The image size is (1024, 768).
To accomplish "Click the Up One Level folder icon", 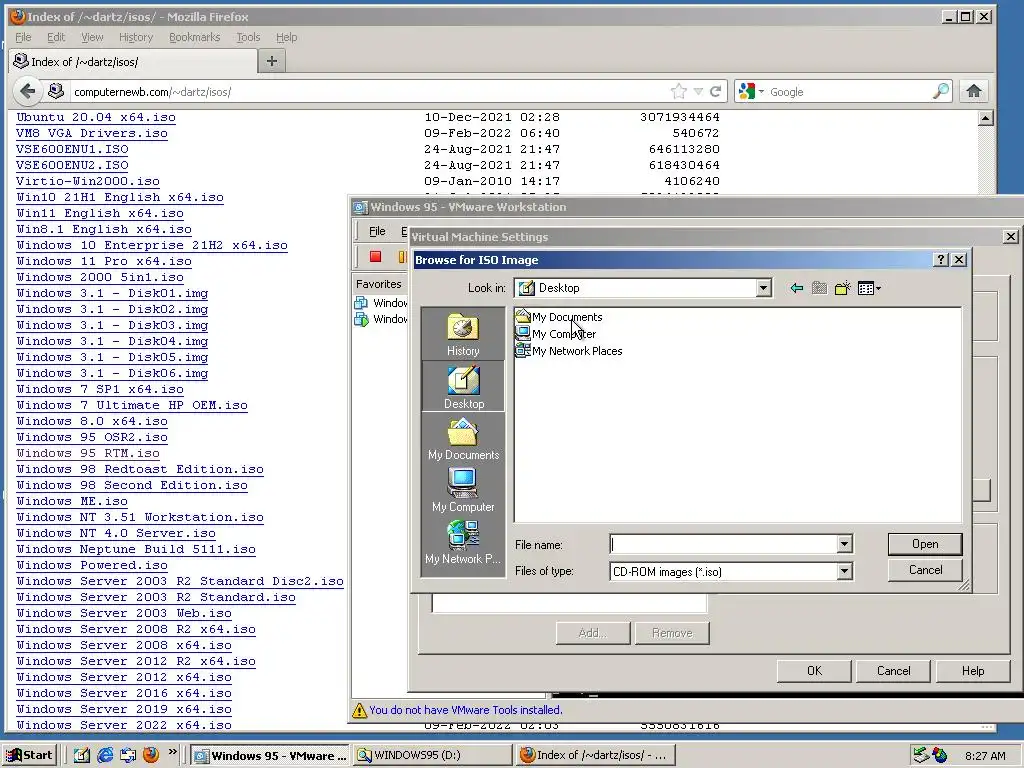I will coord(819,288).
